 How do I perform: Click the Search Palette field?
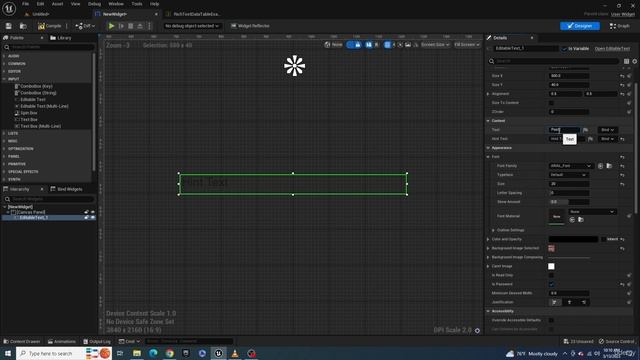[49, 47]
